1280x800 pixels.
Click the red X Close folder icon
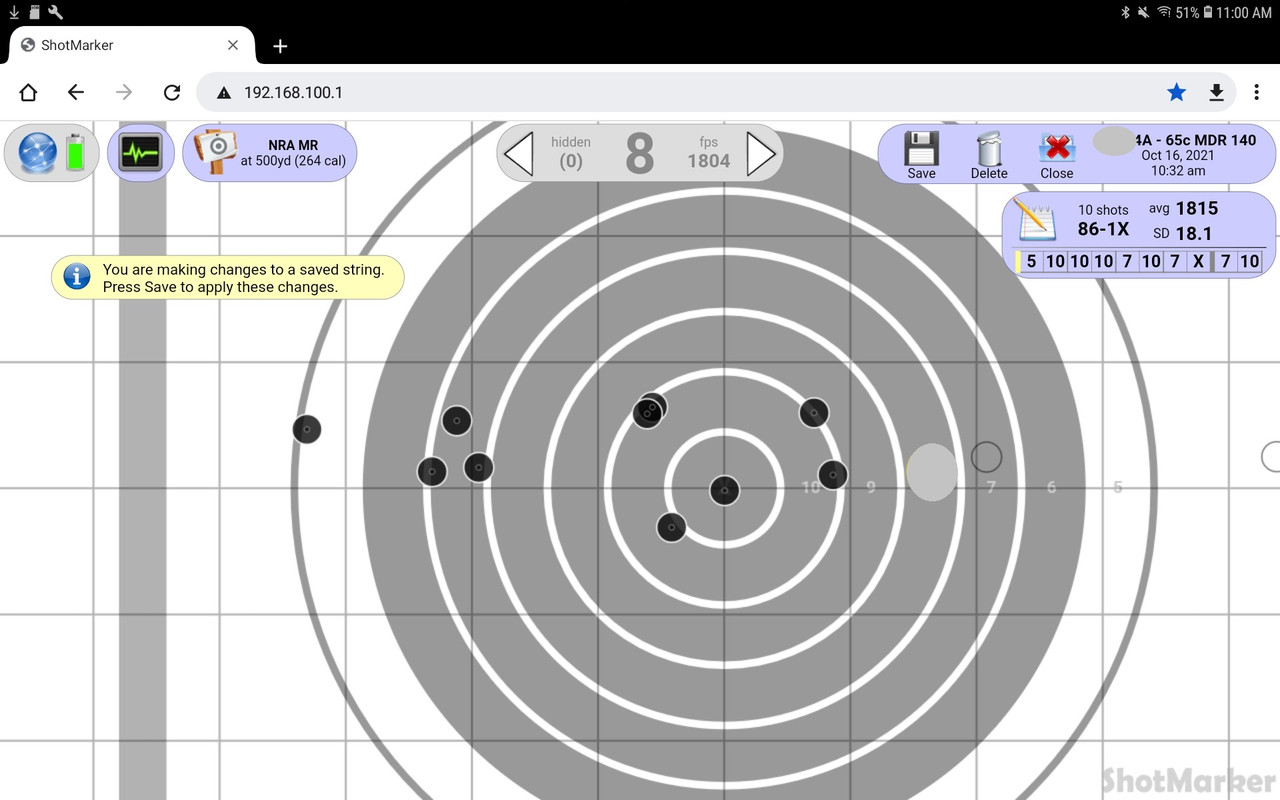pyautogui.click(x=1056, y=150)
